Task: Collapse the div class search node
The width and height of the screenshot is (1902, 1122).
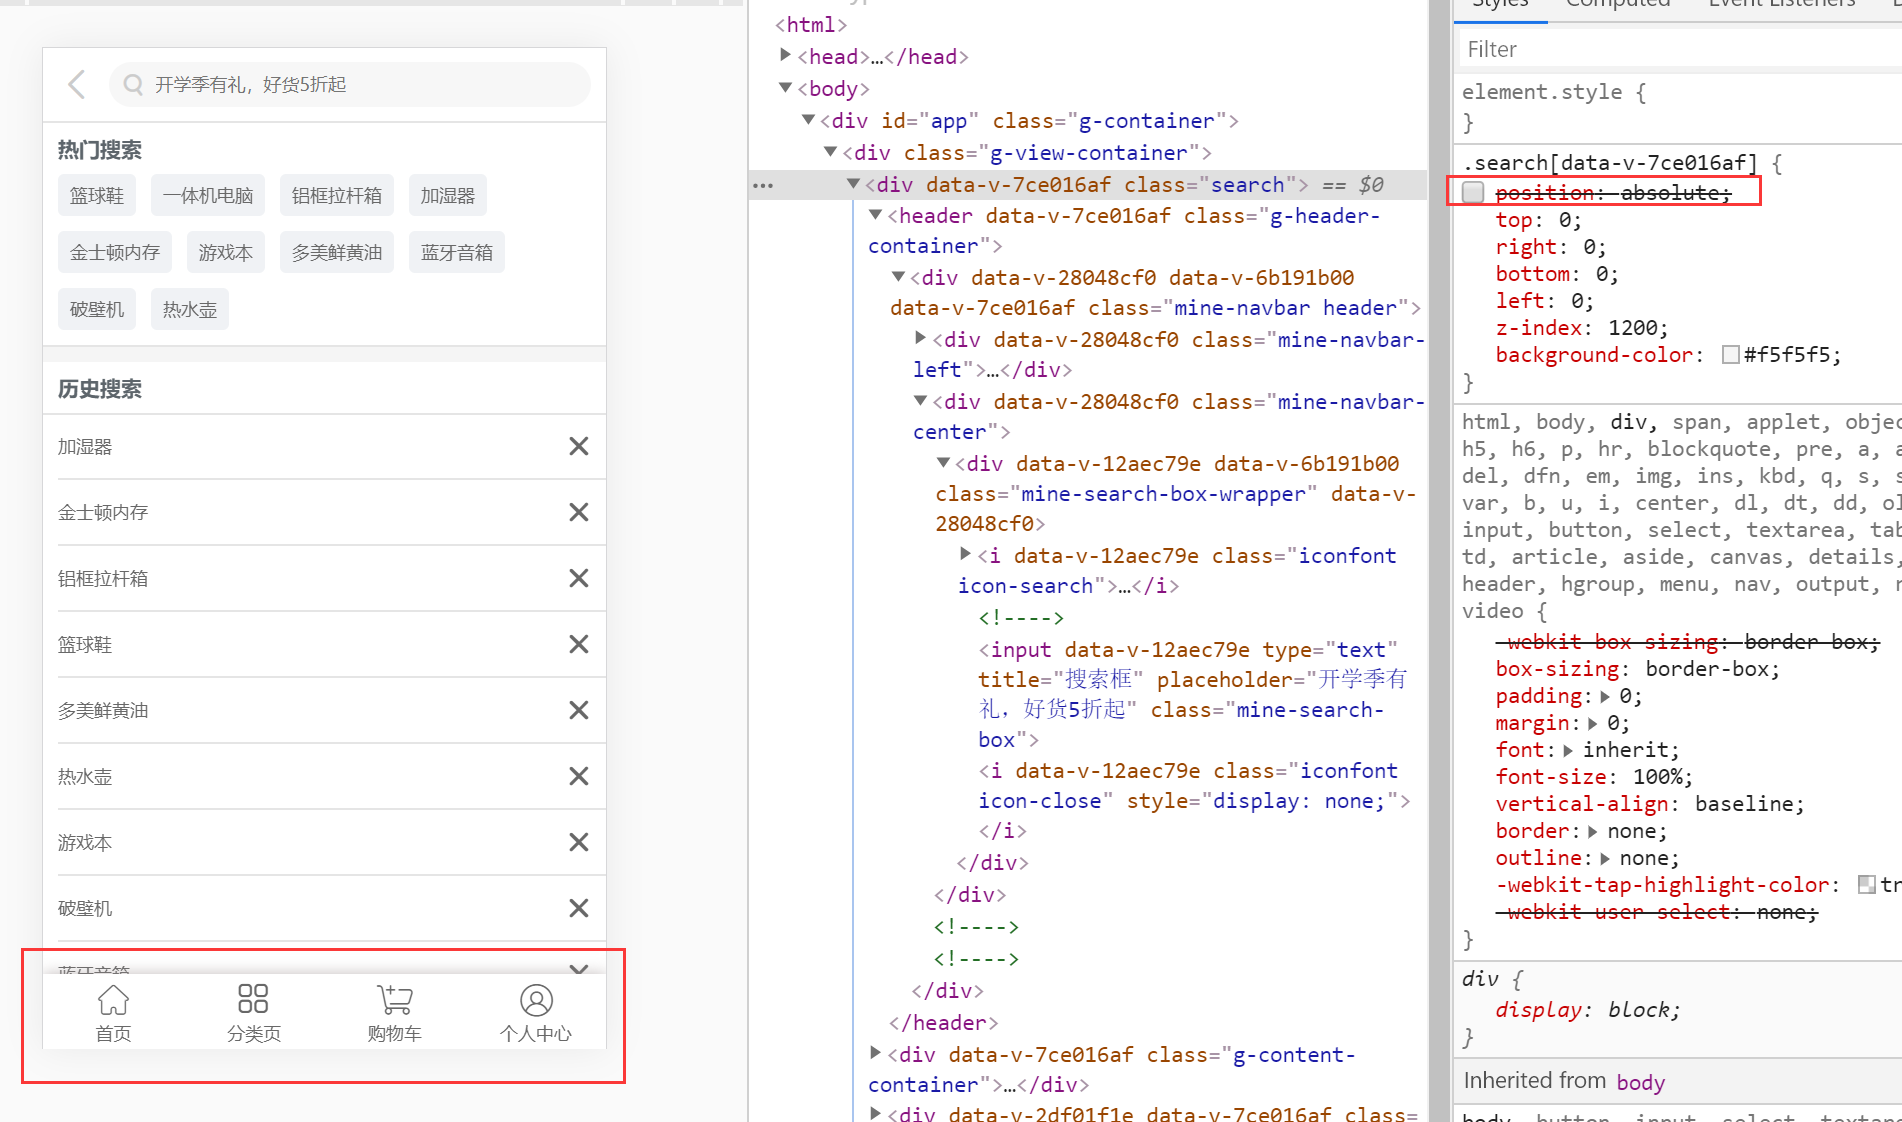Action: point(853,184)
